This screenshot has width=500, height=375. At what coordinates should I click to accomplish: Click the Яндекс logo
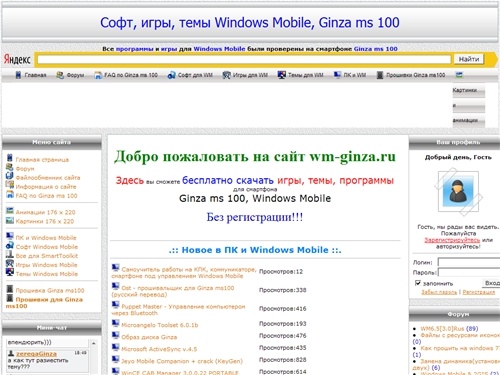[17, 59]
